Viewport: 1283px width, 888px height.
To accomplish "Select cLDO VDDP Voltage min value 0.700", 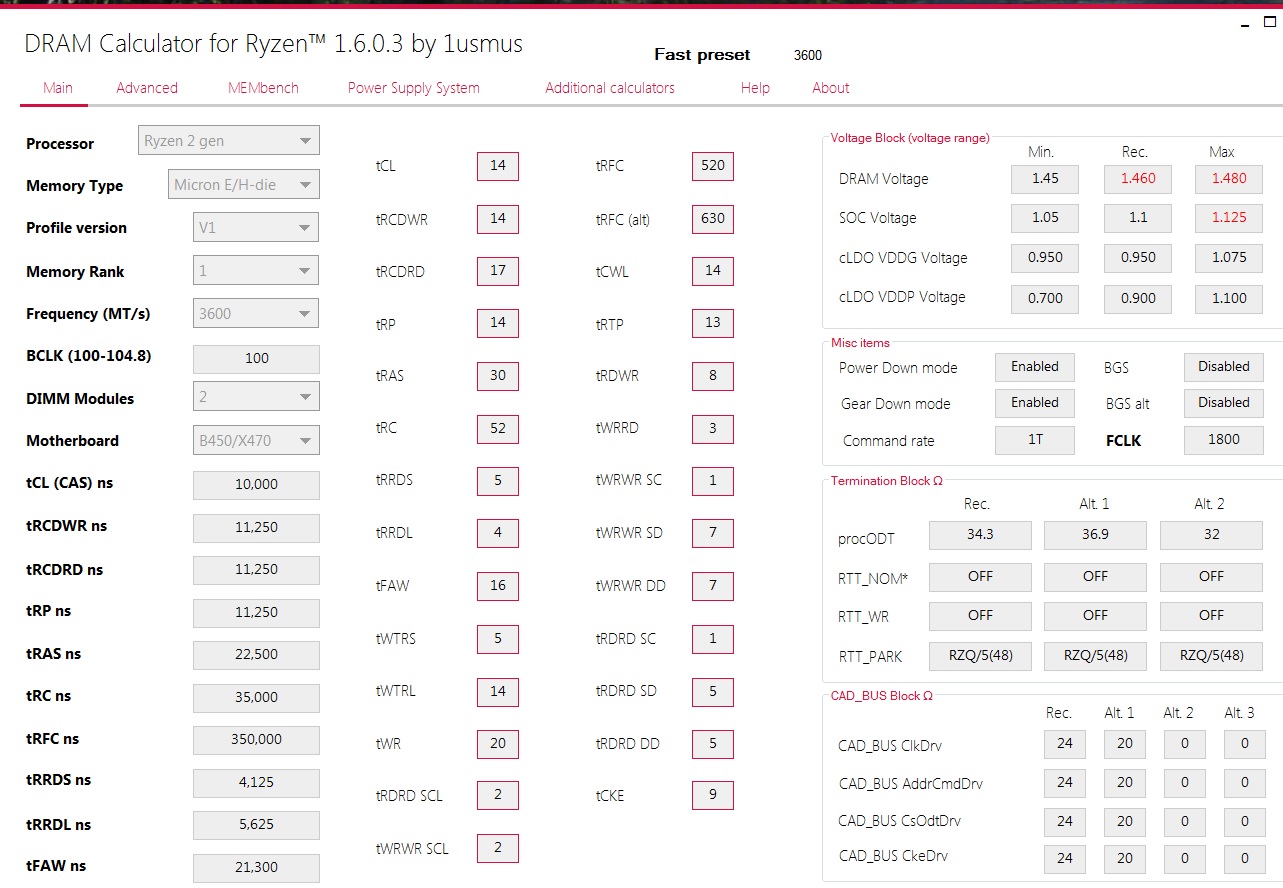I will (x=1045, y=297).
